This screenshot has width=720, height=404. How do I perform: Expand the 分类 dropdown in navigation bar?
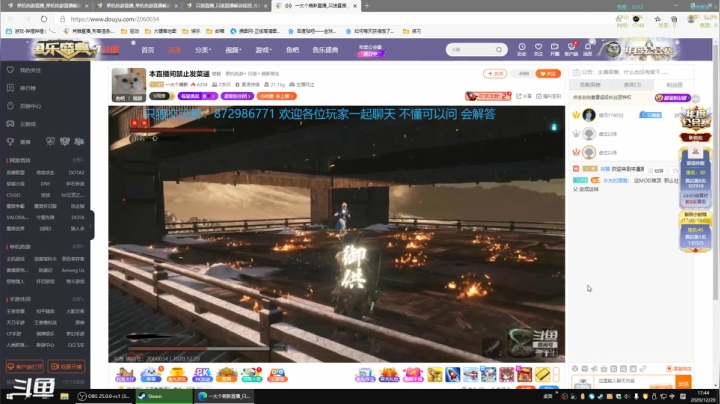[203, 50]
